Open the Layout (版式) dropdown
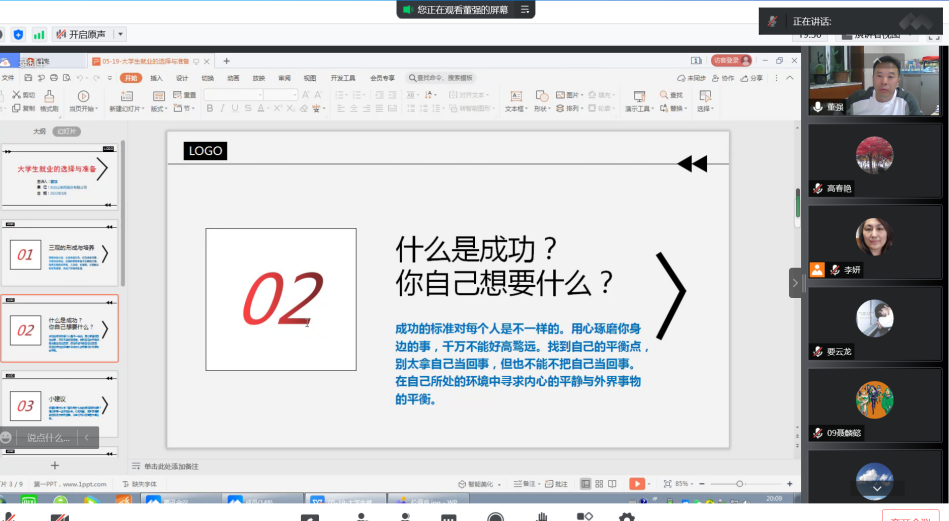Image resolution: width=949 pixels, height=521 pixels. tap(159, 108)
